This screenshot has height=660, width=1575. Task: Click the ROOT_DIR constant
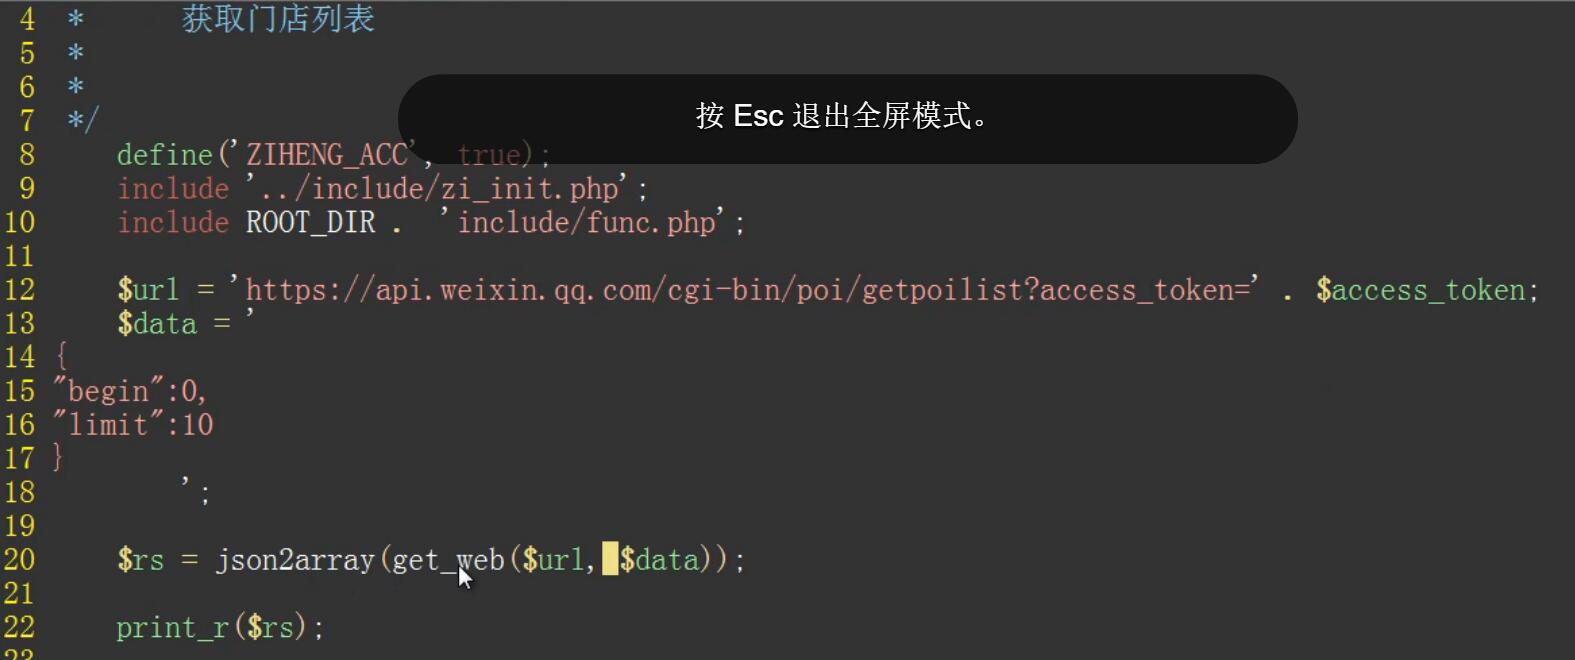310,222
